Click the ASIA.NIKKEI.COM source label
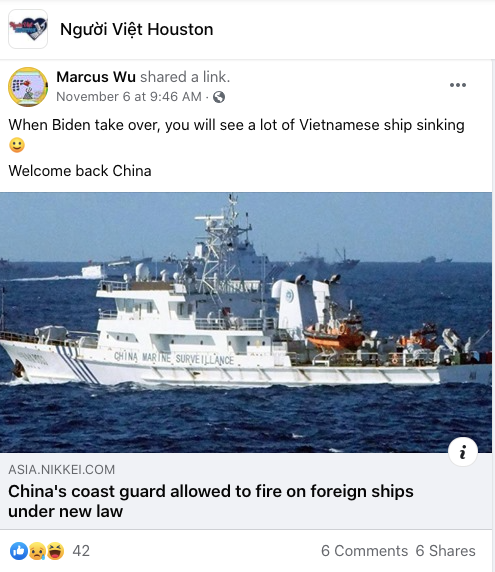The width and height of the screenshot is (495, 572). tap(62, 469)
